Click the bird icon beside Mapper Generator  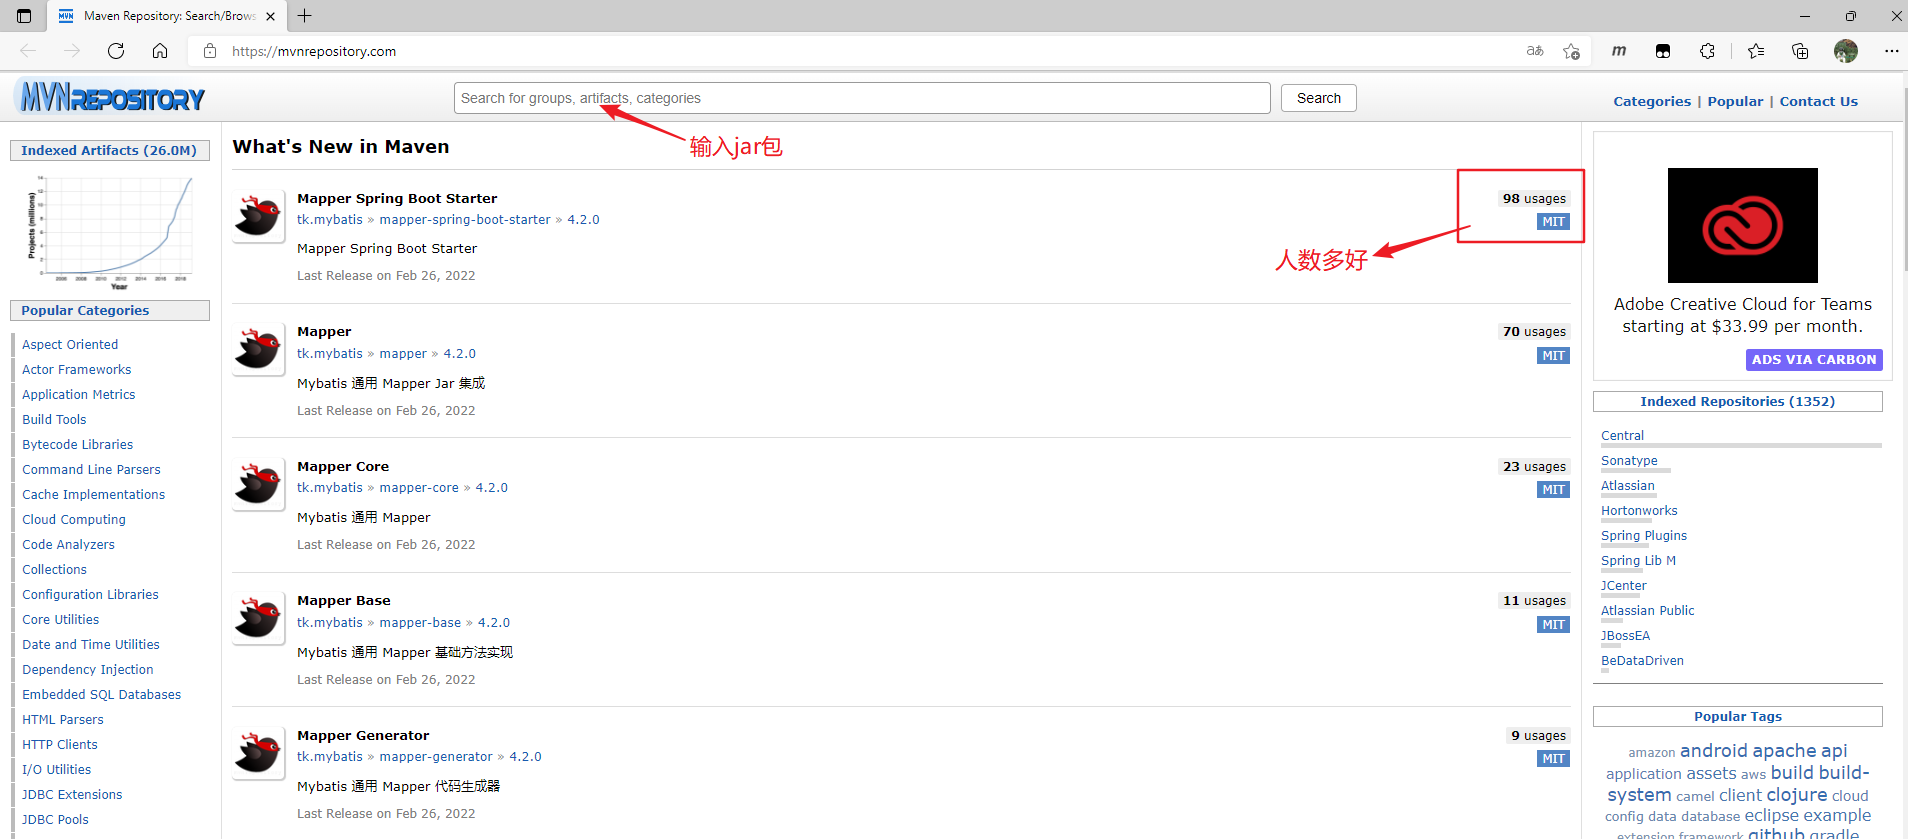tap(258, 752)
